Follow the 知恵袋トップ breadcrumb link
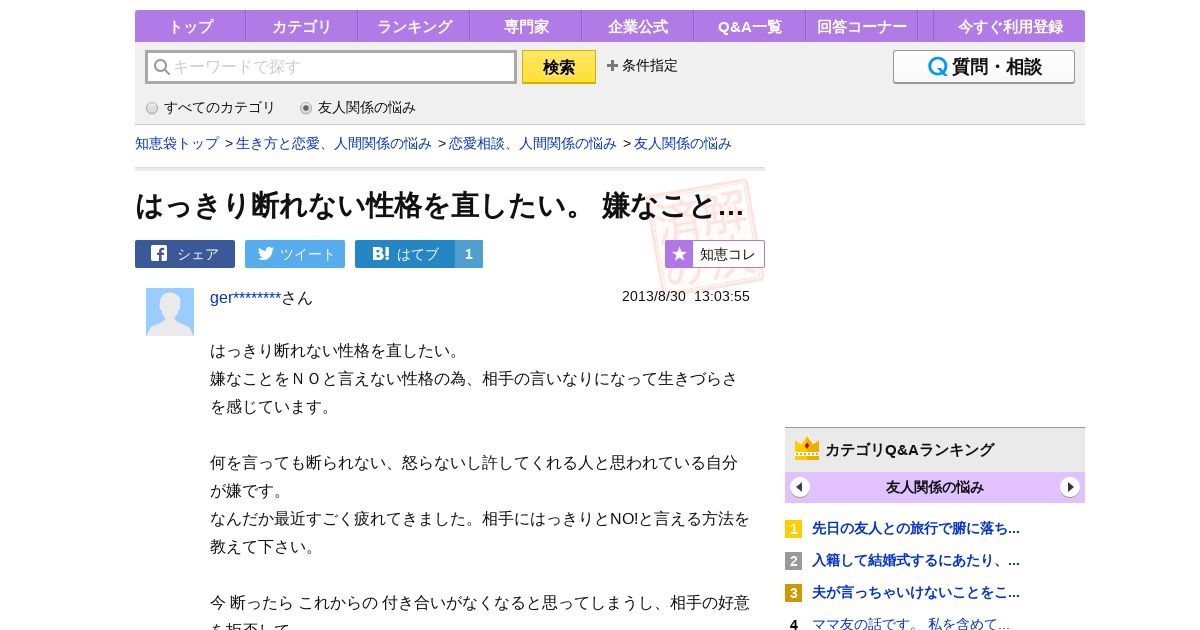The height and width of the screenshot is (630, 1200). (177, 143)
